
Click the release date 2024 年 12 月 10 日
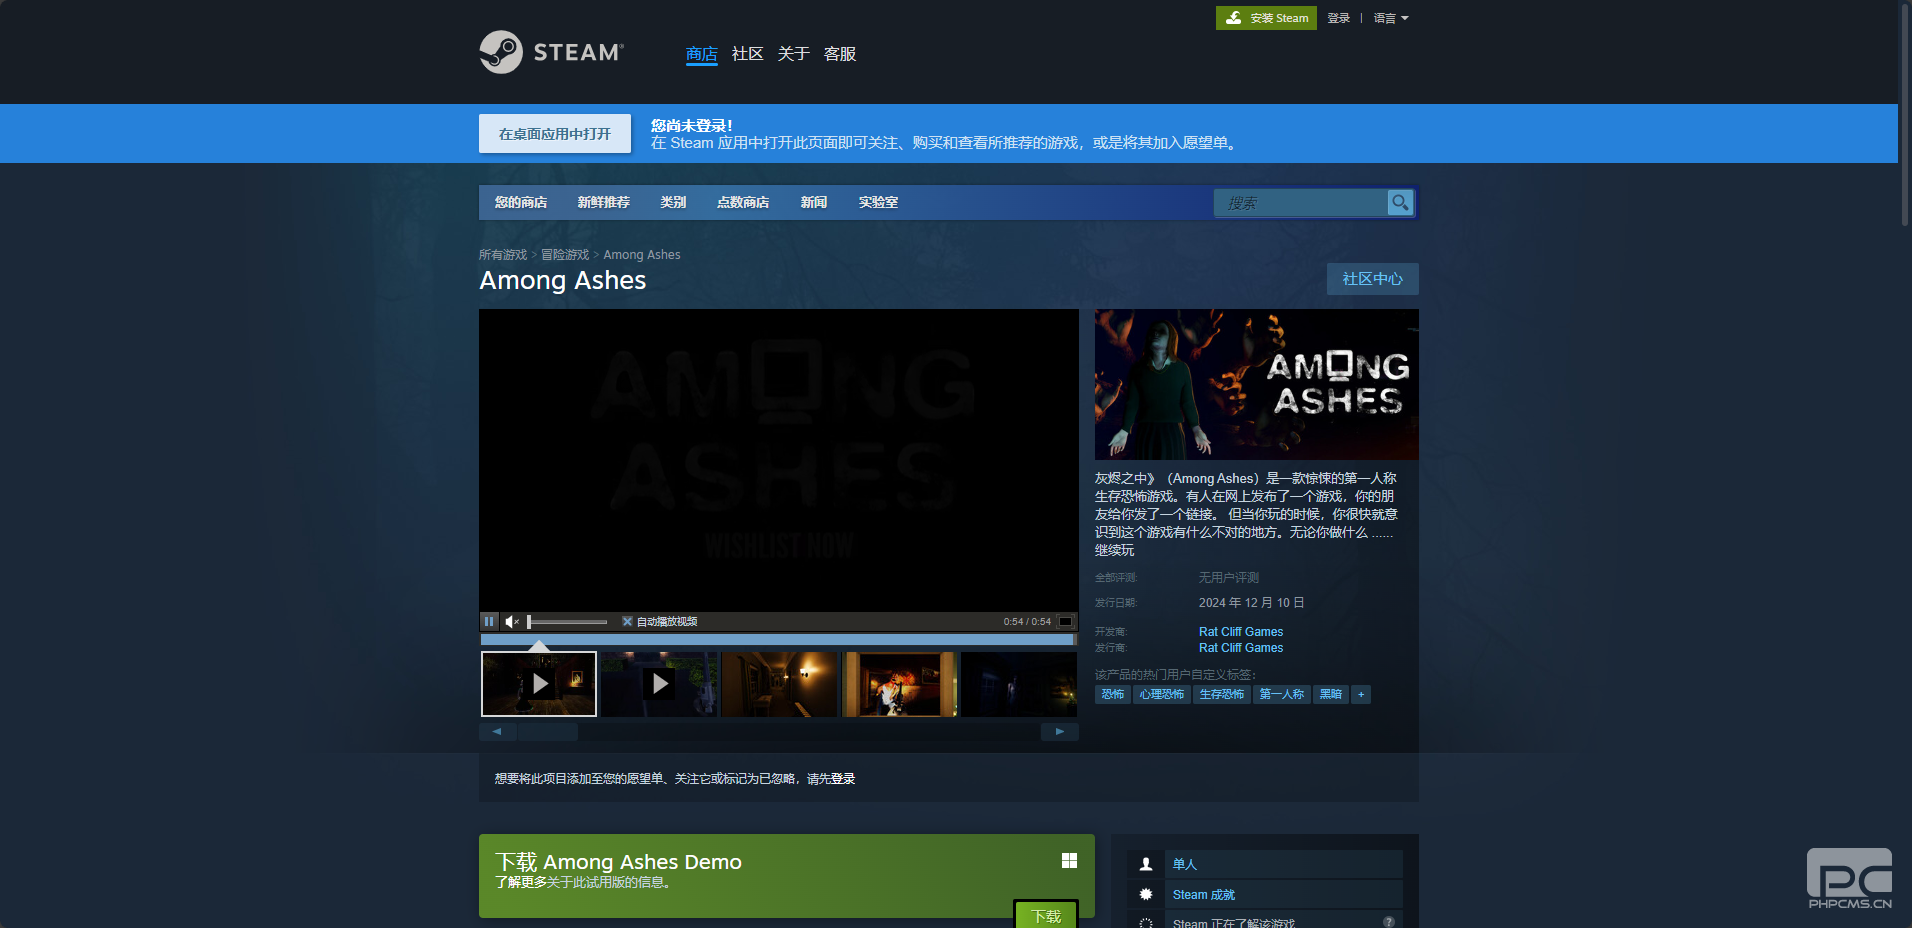tap(1251, 603)
